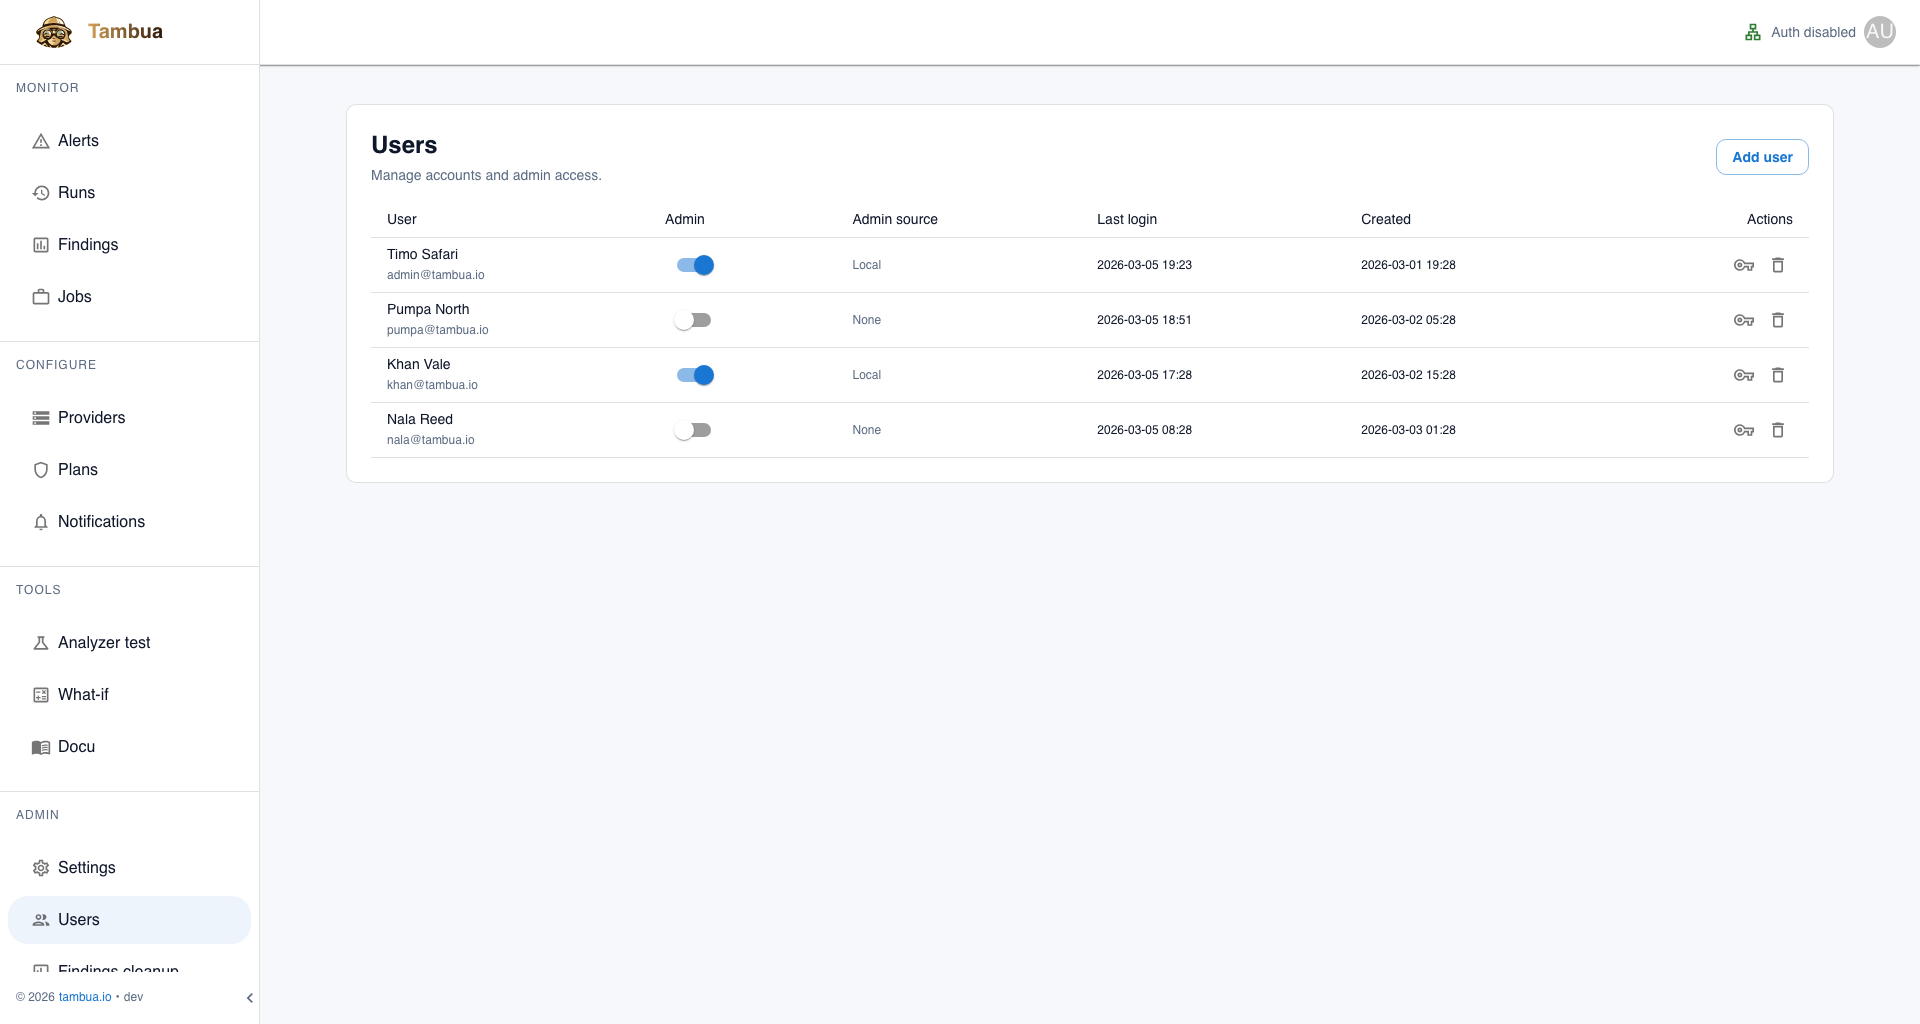Click the Add user button
The width and height of the screenshot is (1920, 1024).
pos(1762,157)
